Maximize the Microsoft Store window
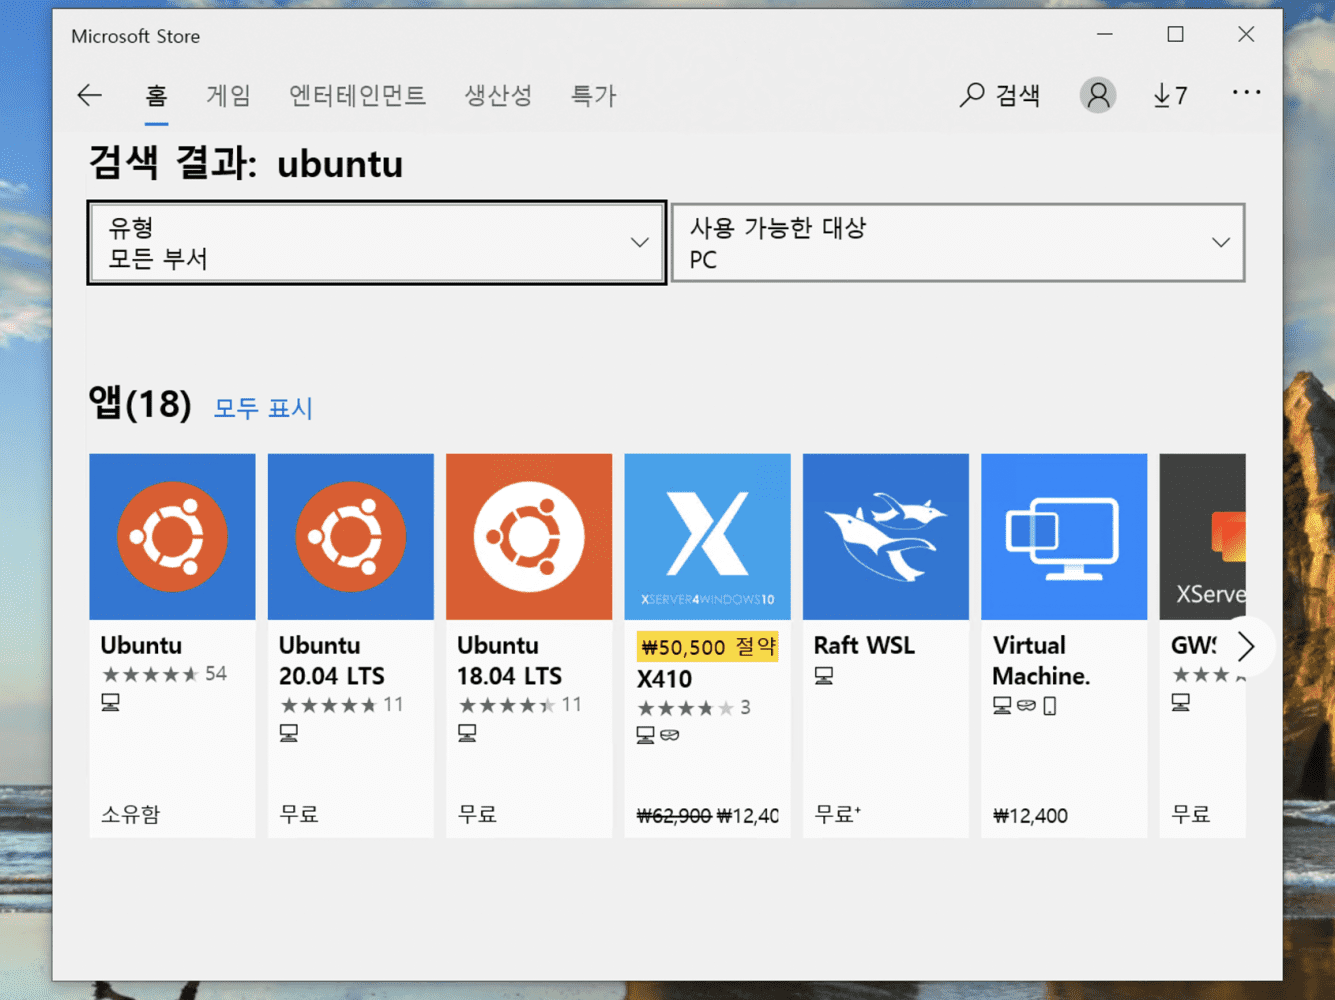 click(x=1175, y=34)
